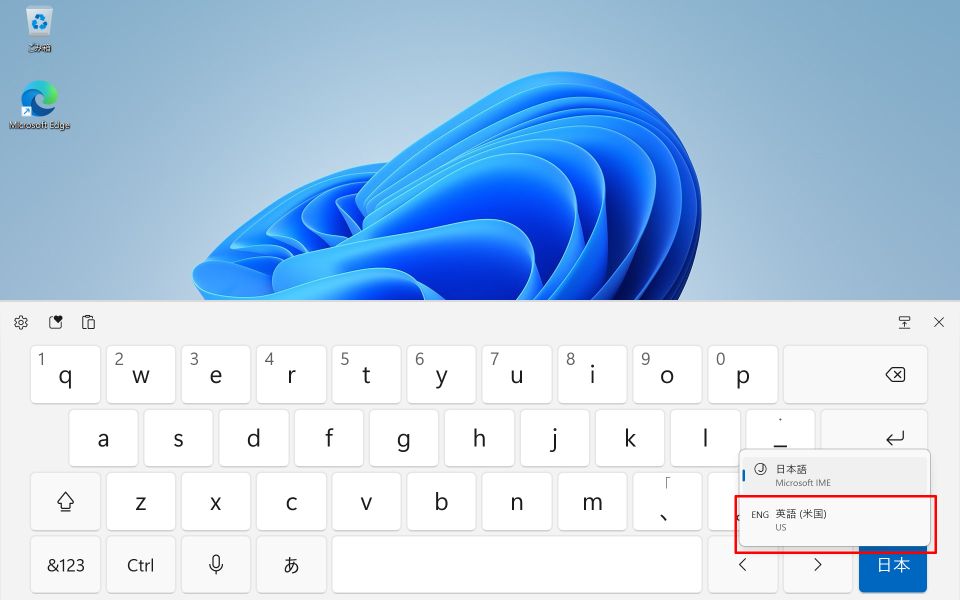The image size is (960, 600).
Task: Tap the backspace key
Action: (x=855, y=375)
